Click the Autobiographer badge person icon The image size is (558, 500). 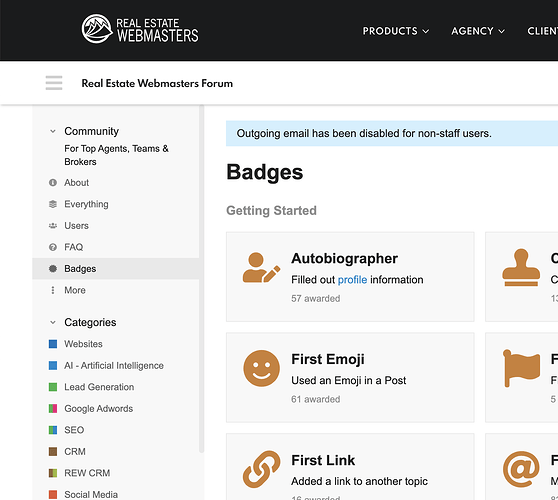point(261,268)
